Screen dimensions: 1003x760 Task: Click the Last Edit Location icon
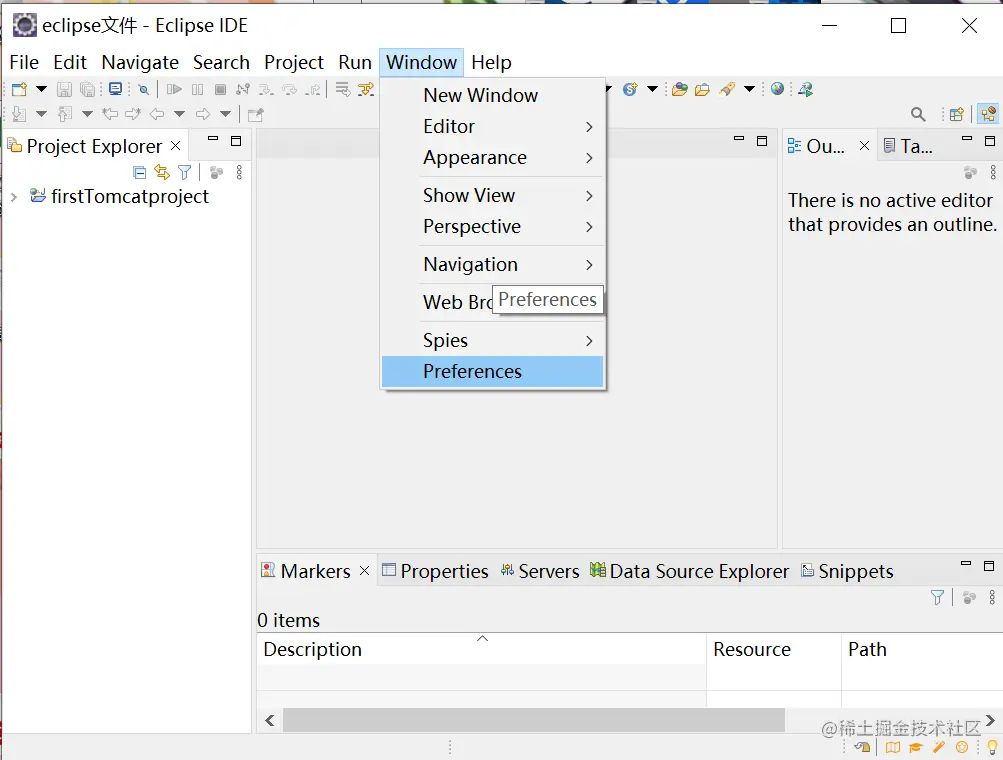[110, 115]
